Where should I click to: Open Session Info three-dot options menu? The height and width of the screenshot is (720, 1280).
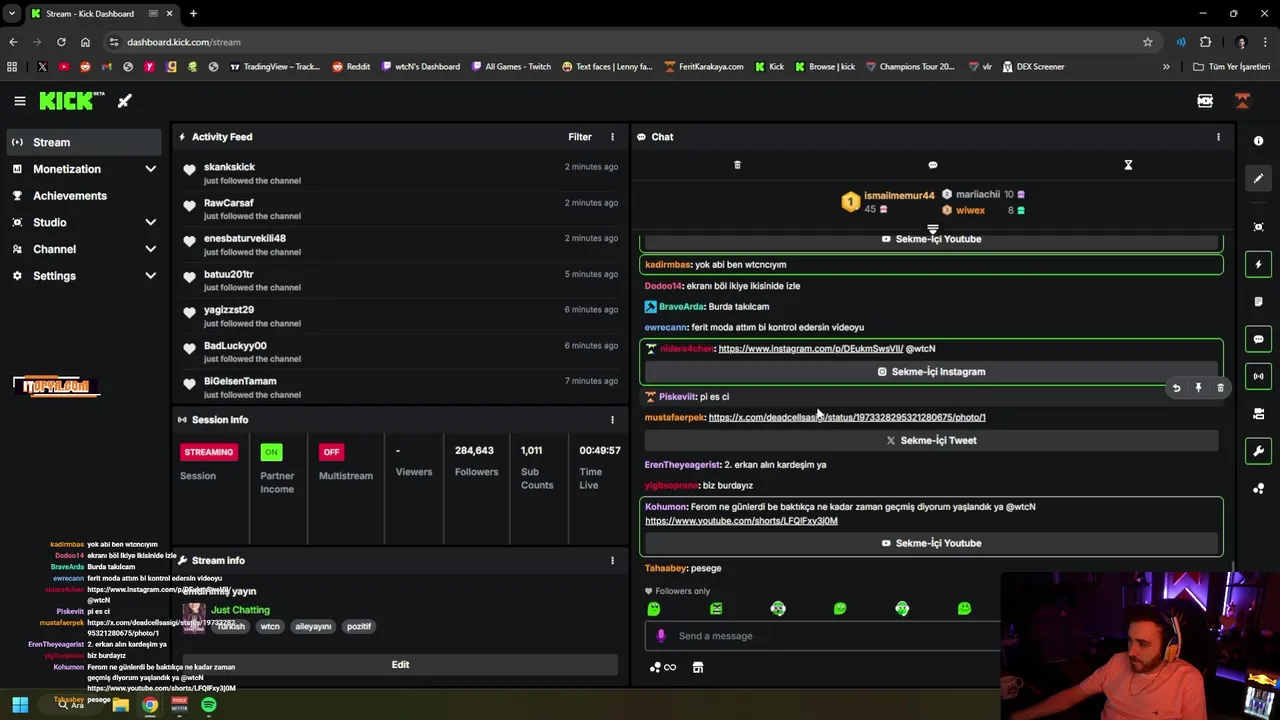(612, 420)
